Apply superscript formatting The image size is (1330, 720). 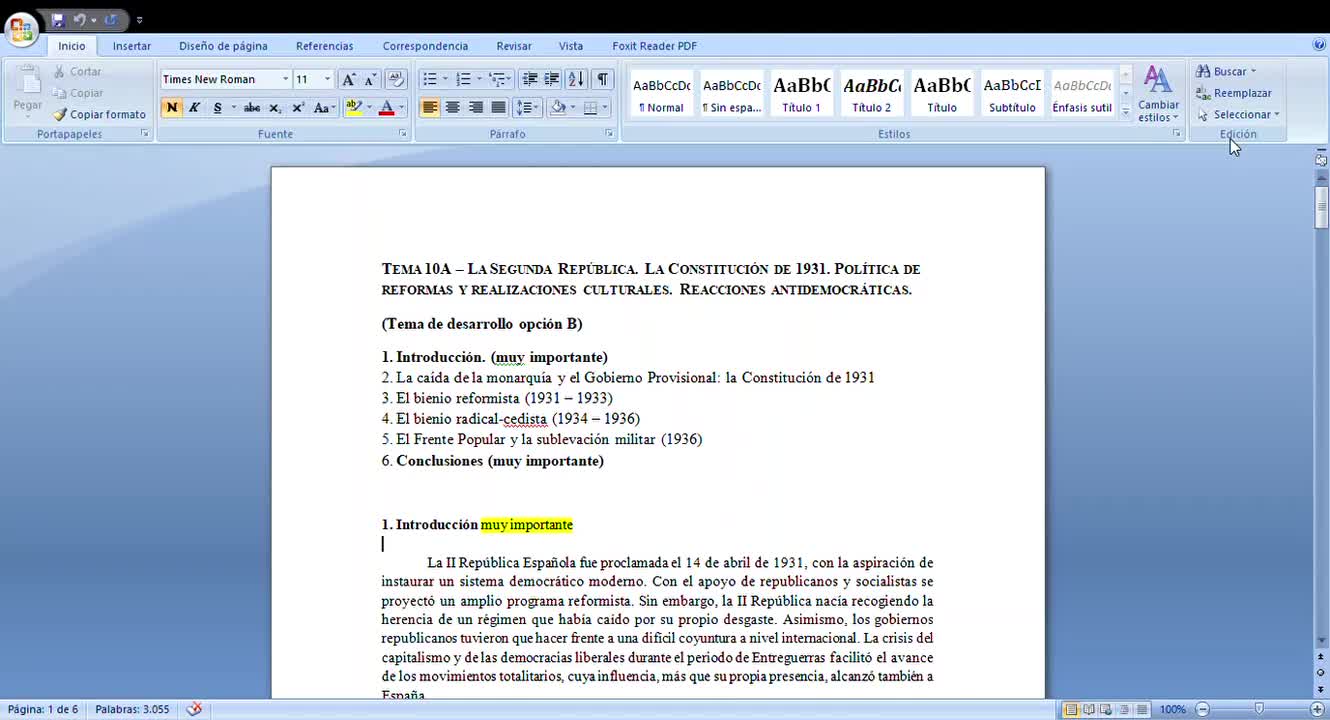(x=297, y=107)
